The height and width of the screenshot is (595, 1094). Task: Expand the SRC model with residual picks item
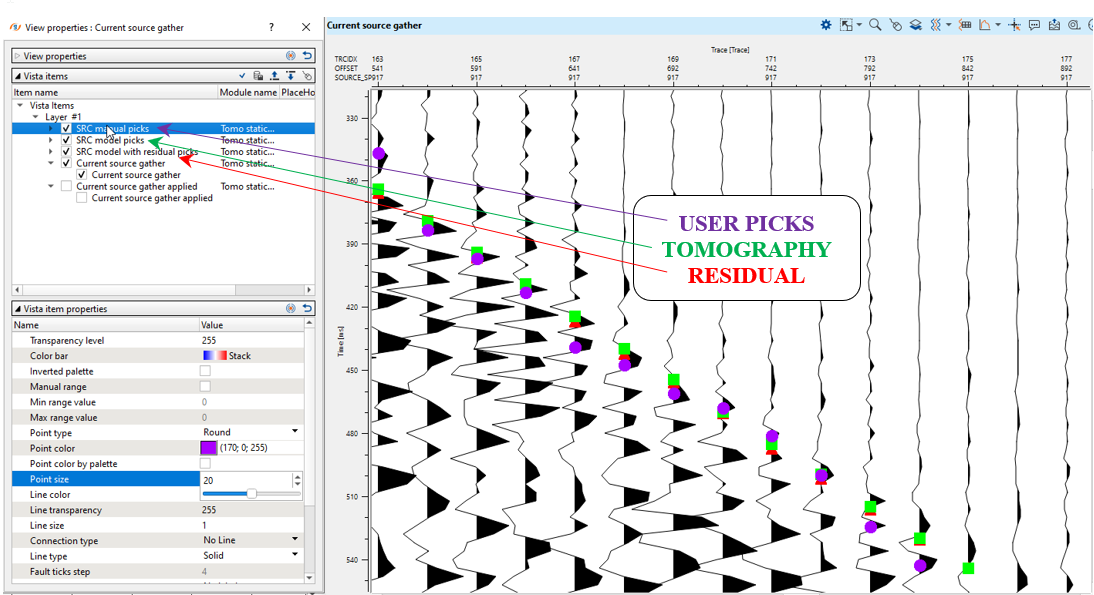point(51,152)
